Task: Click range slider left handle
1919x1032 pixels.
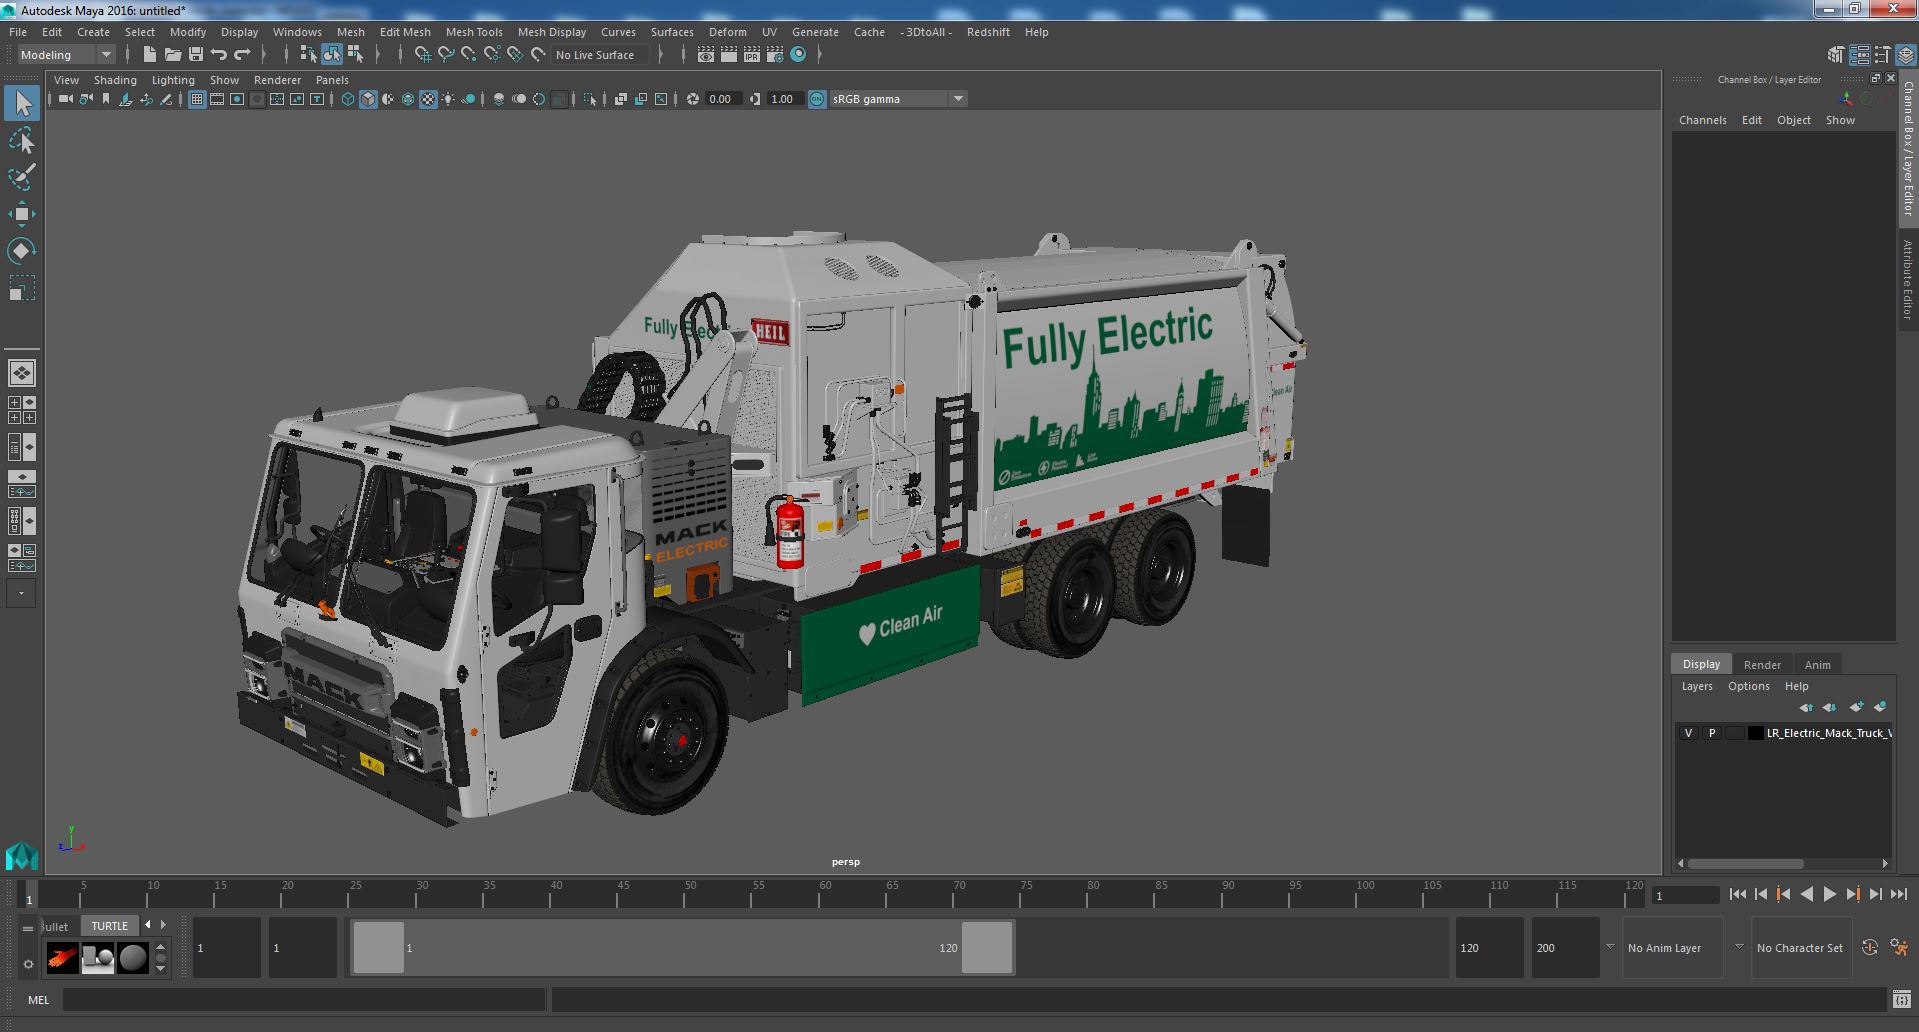Action: (x=379, y=947)
